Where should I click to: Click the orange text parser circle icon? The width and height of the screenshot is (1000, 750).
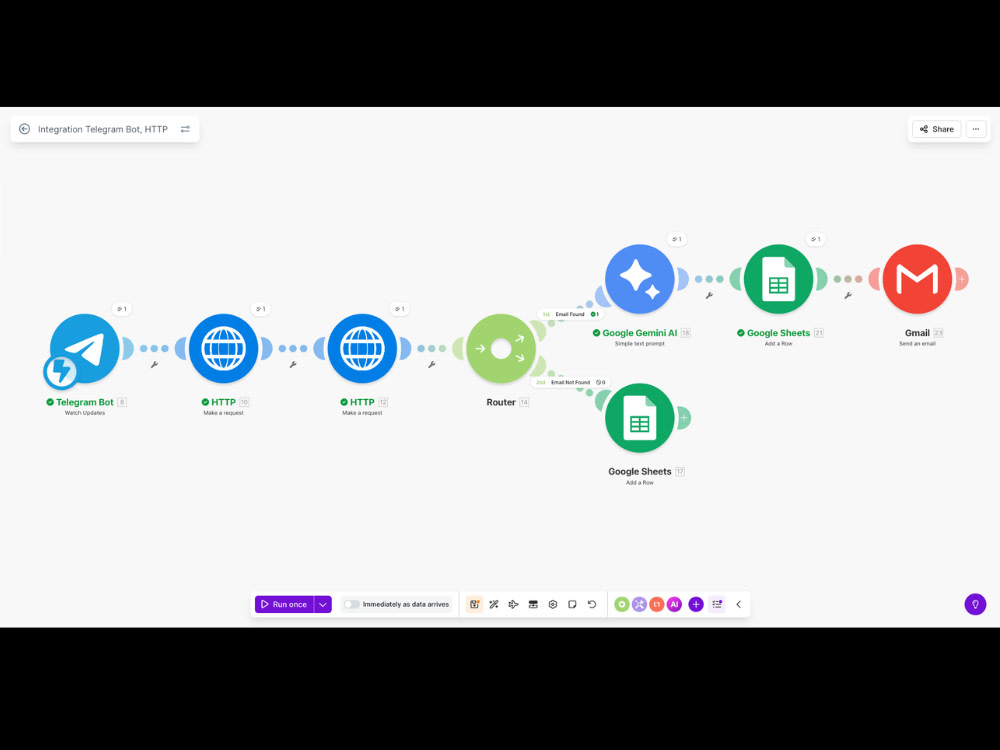tap(657, 604)
